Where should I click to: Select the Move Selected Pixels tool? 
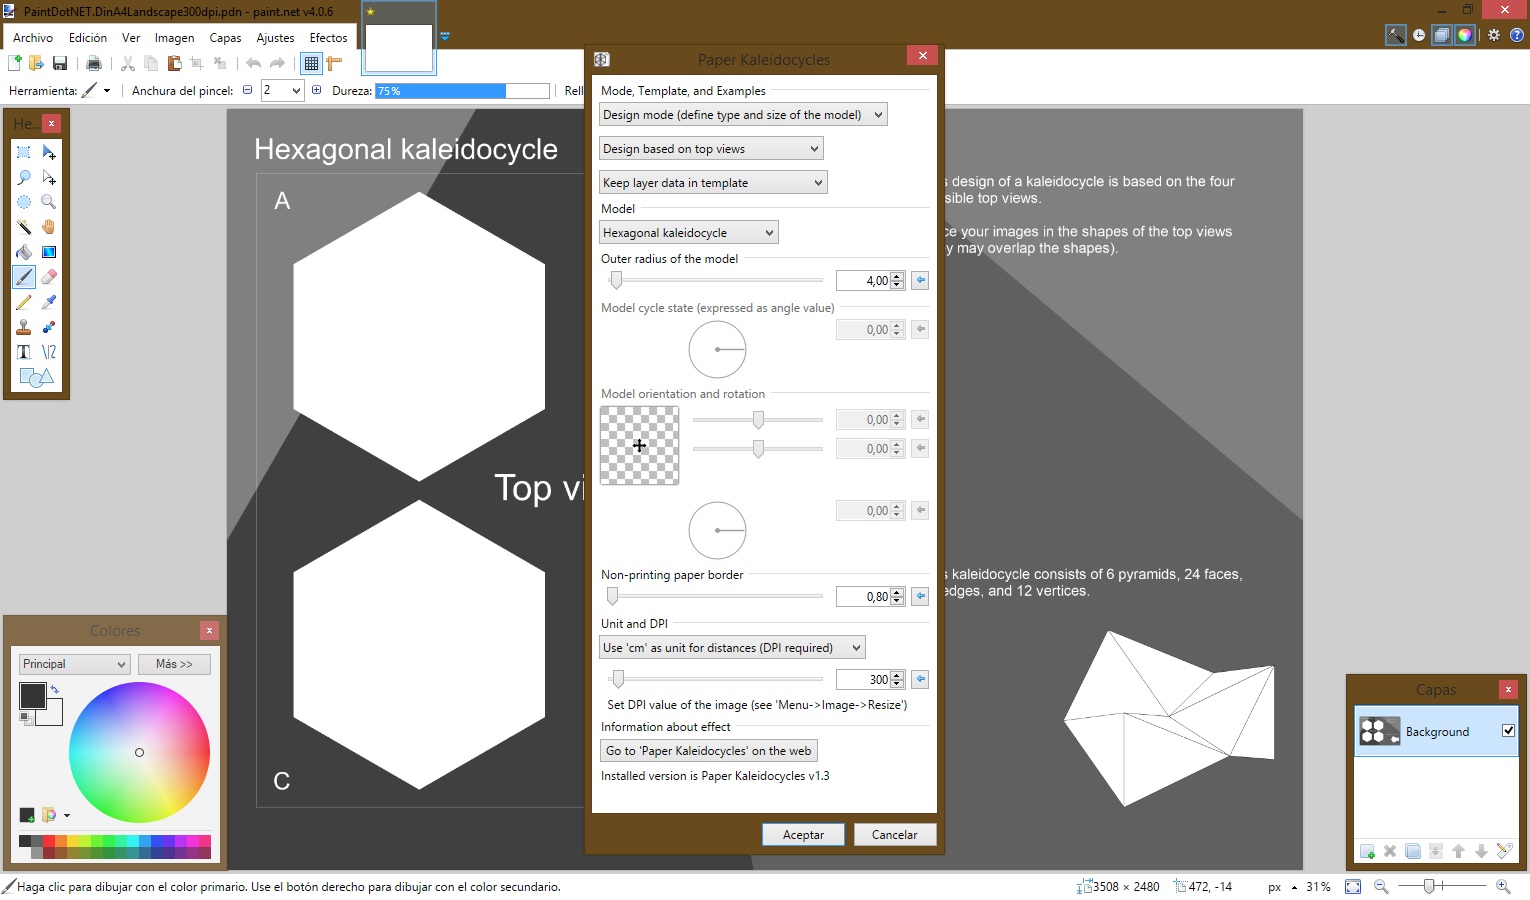pos(49,152)
